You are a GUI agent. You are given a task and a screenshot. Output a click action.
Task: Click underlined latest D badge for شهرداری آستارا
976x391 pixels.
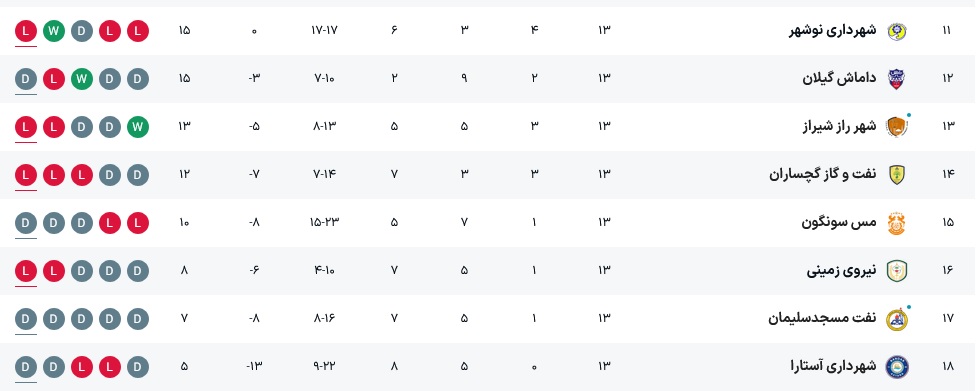click(x=26, y=366)
